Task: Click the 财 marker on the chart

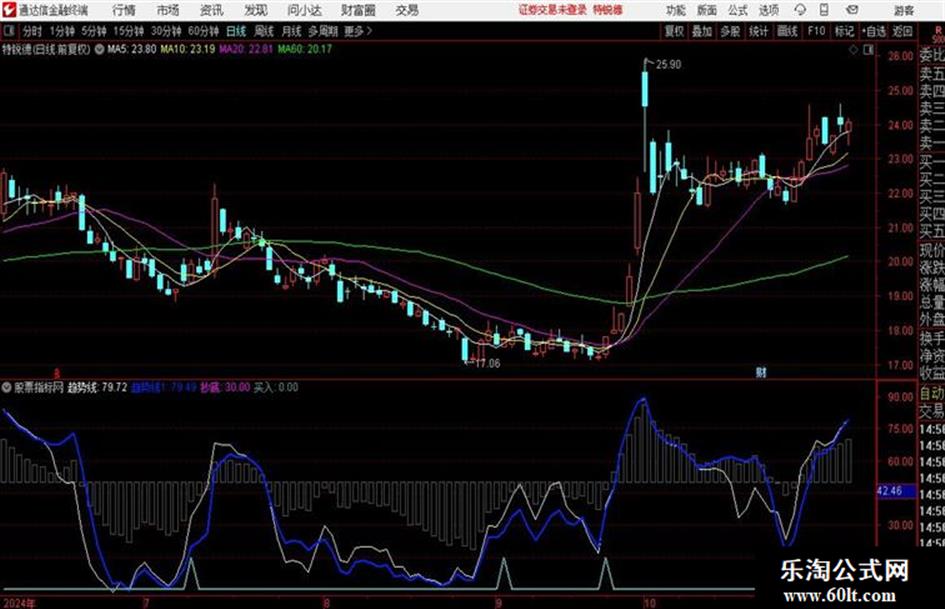Action: pyautogui.click(x=761, y=372)
